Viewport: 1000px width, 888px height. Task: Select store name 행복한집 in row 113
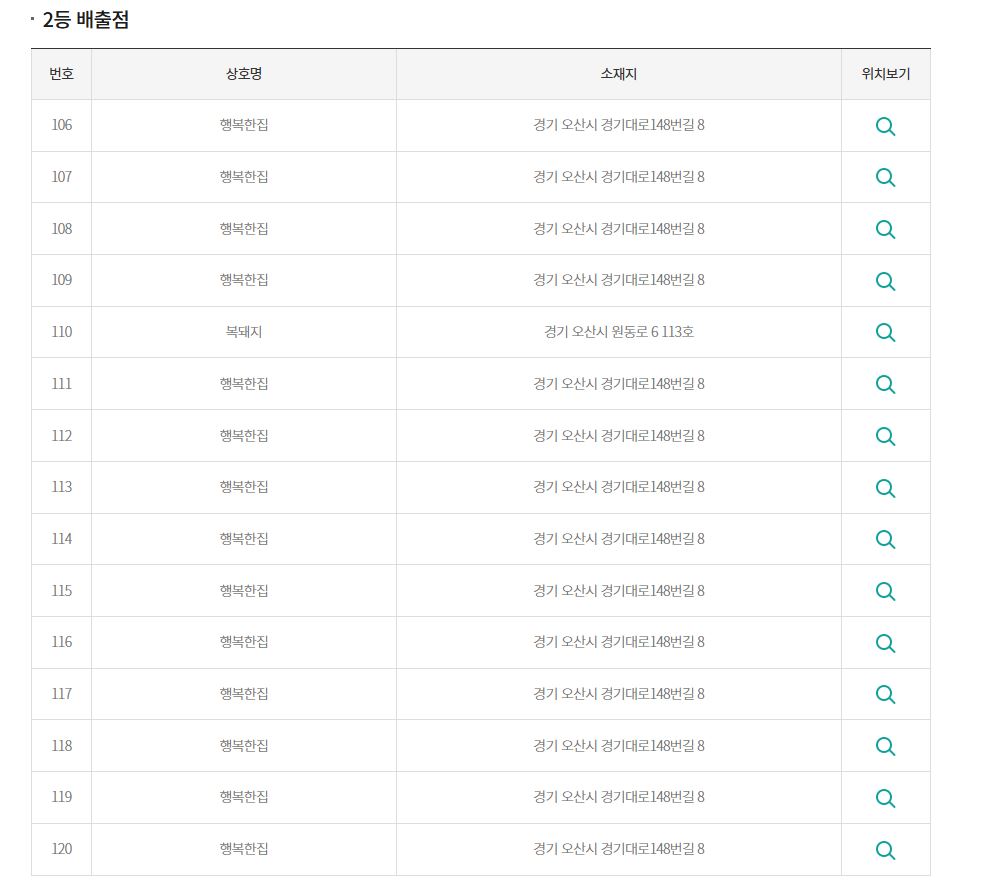[244, 487]
